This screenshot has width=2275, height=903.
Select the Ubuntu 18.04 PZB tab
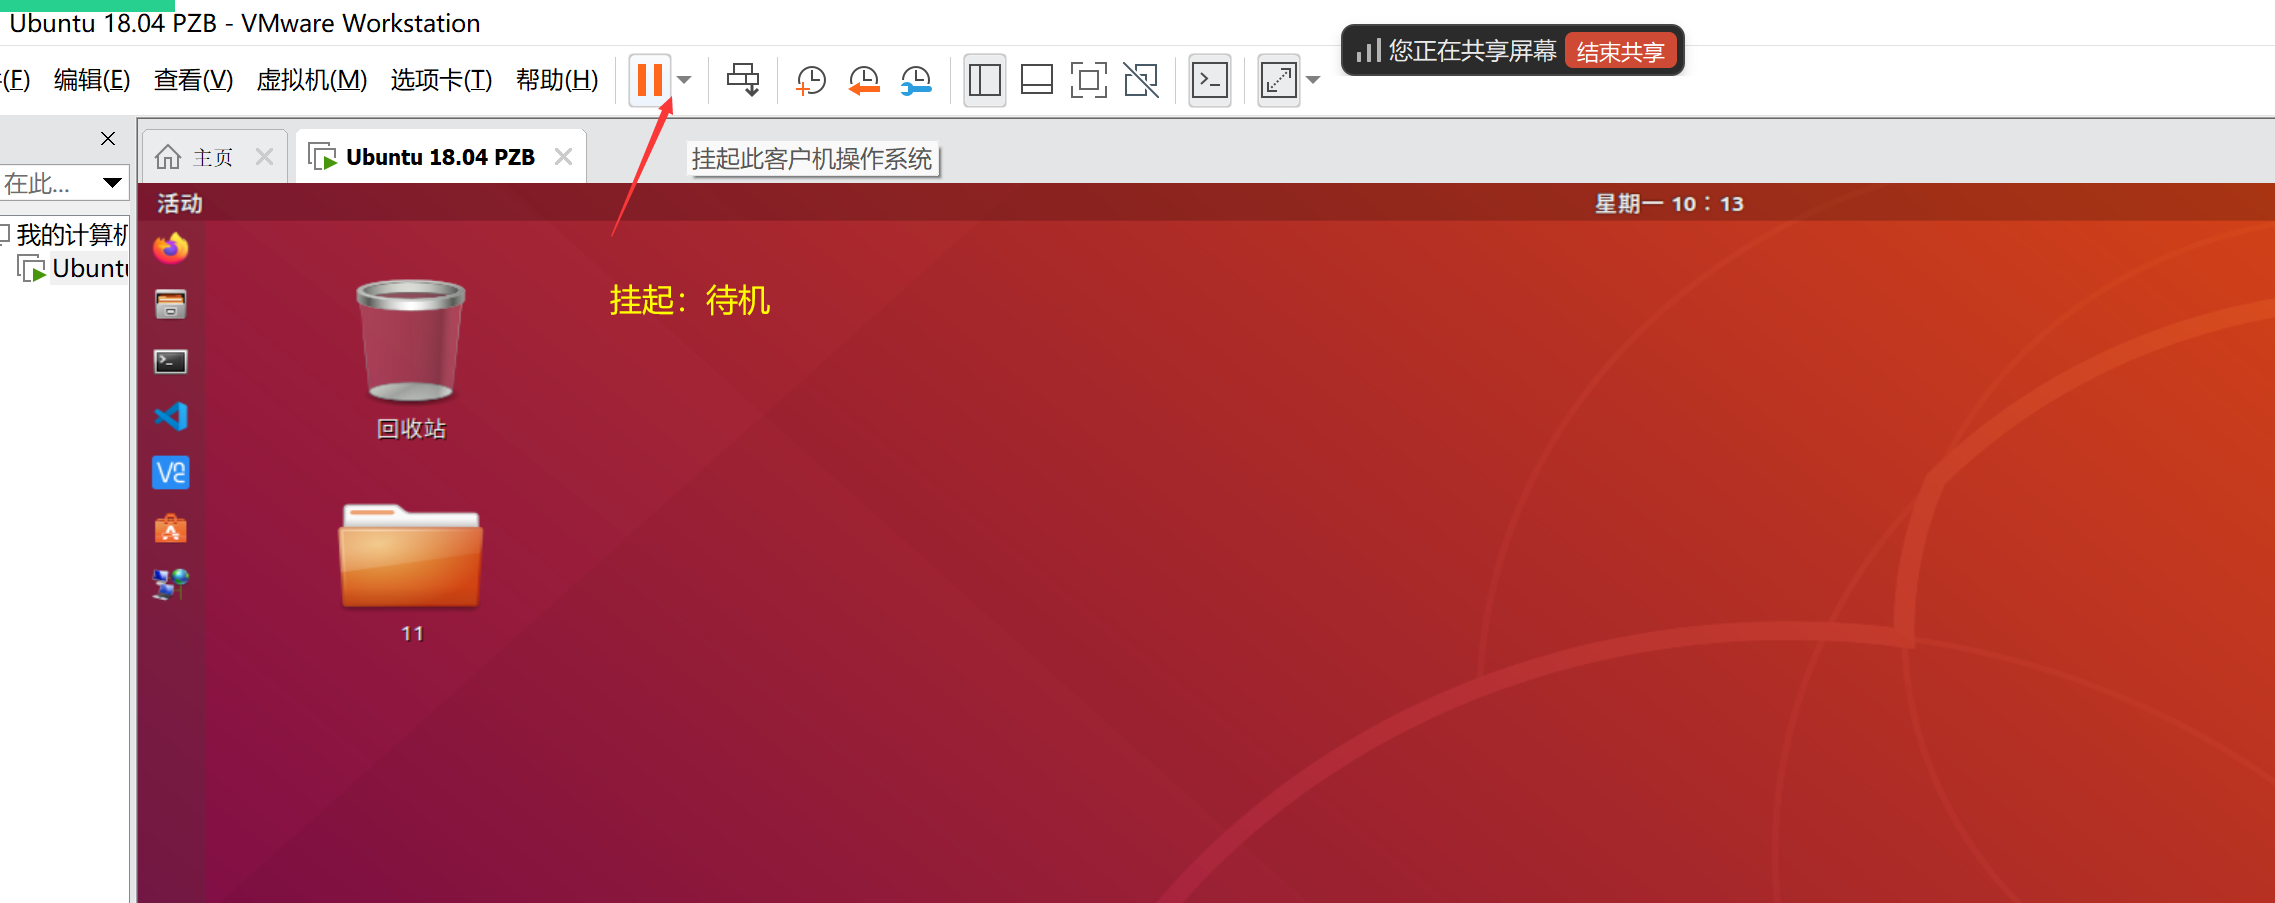440,157
